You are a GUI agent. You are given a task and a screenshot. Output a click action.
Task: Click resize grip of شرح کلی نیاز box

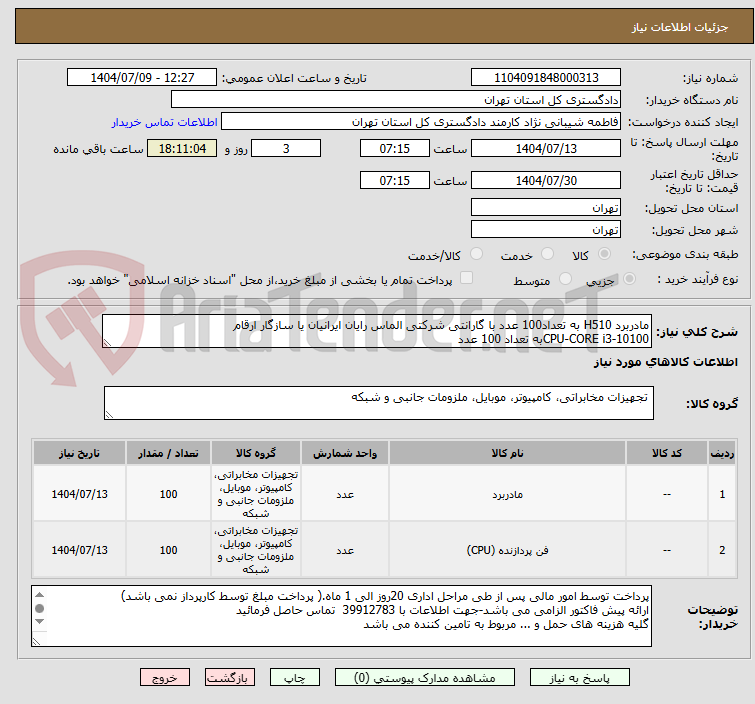[x=107, y=342]
